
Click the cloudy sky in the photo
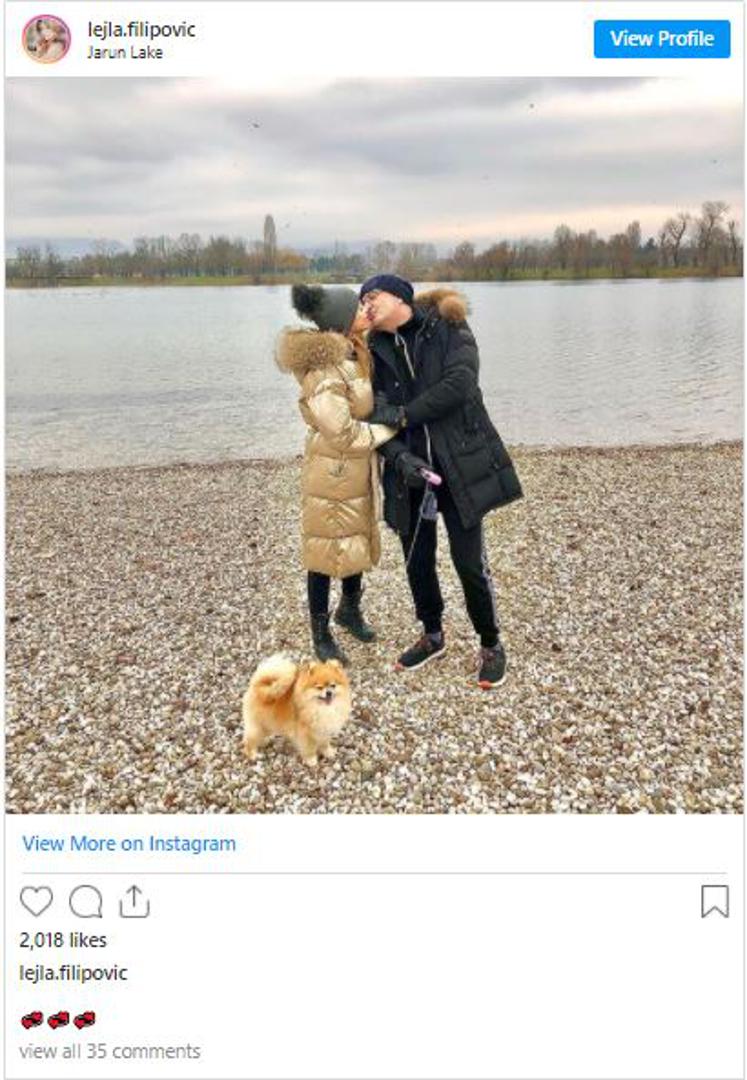pos(374,152)
